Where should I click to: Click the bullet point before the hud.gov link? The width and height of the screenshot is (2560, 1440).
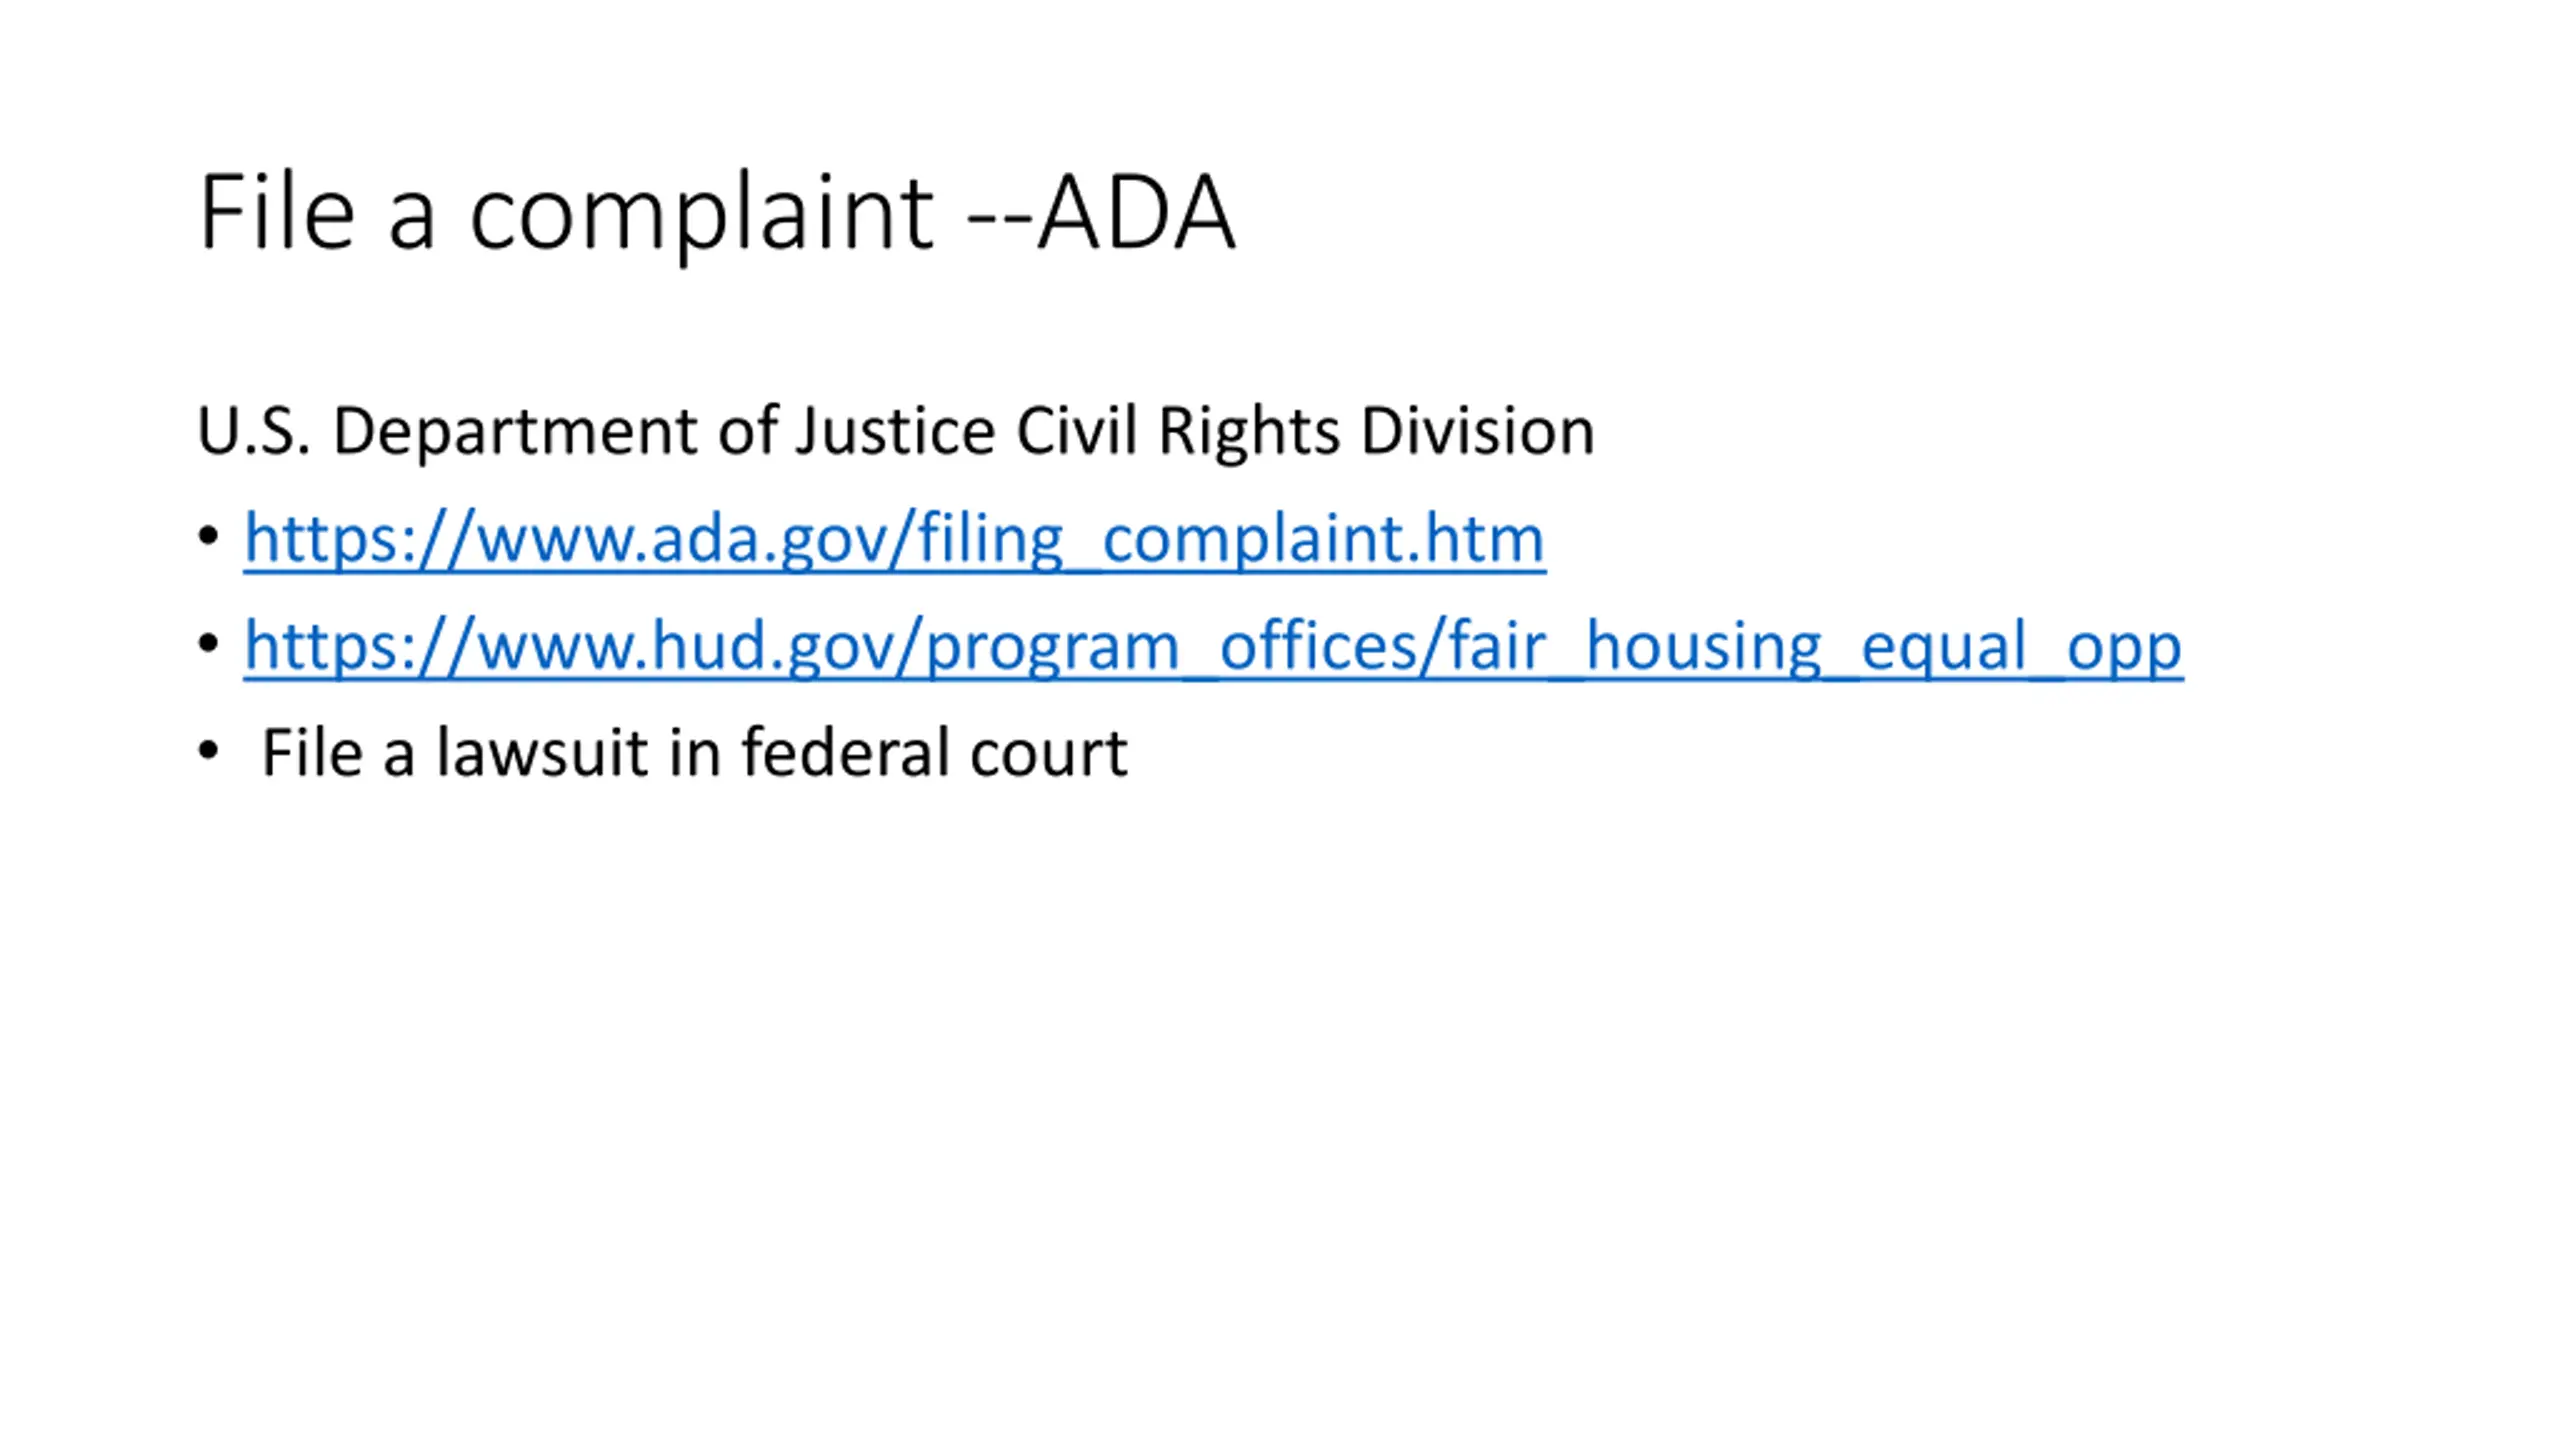(x=208, y=644)
